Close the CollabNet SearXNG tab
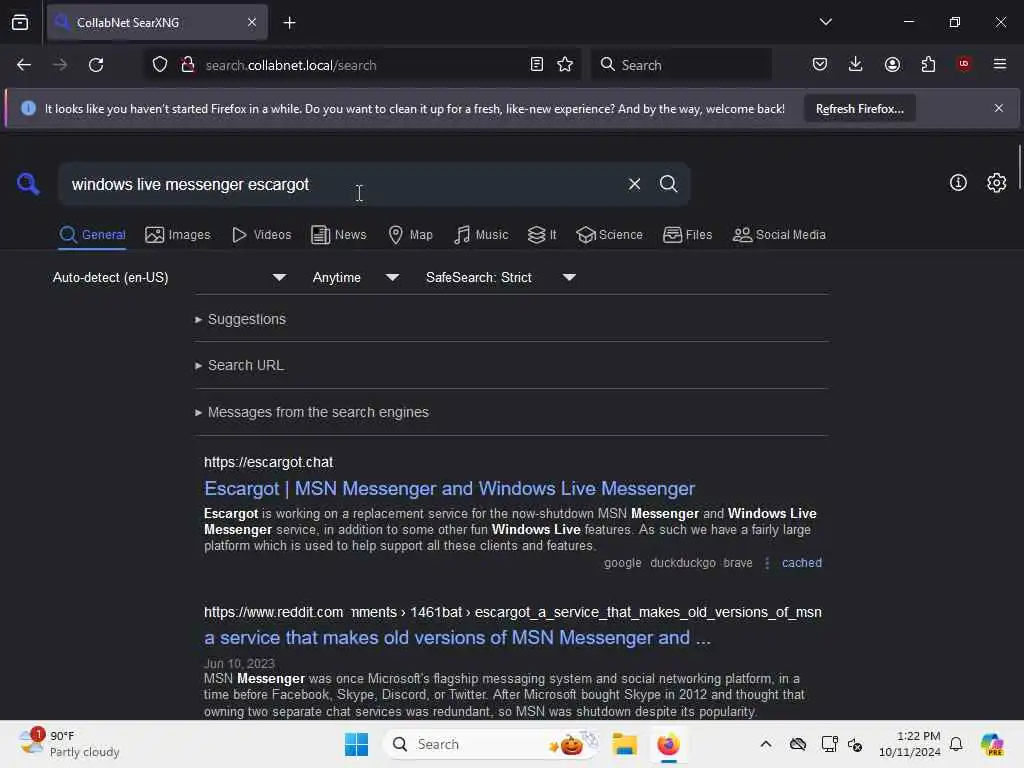The width and height of the screenshot is (1024, 768). pos(252,23)
